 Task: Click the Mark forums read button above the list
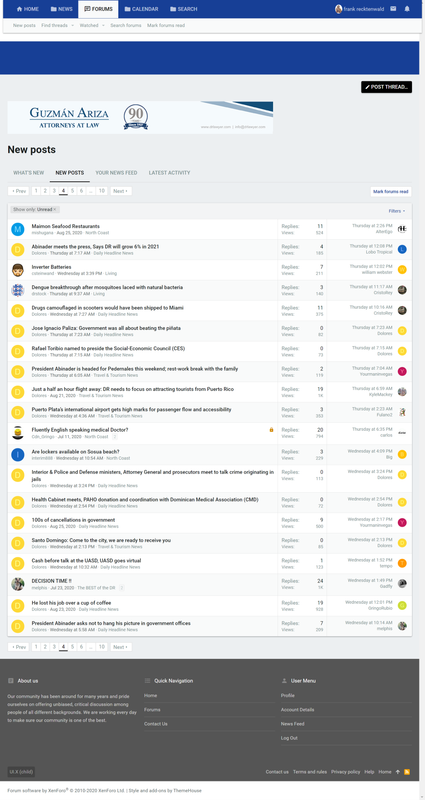(391, 191)
